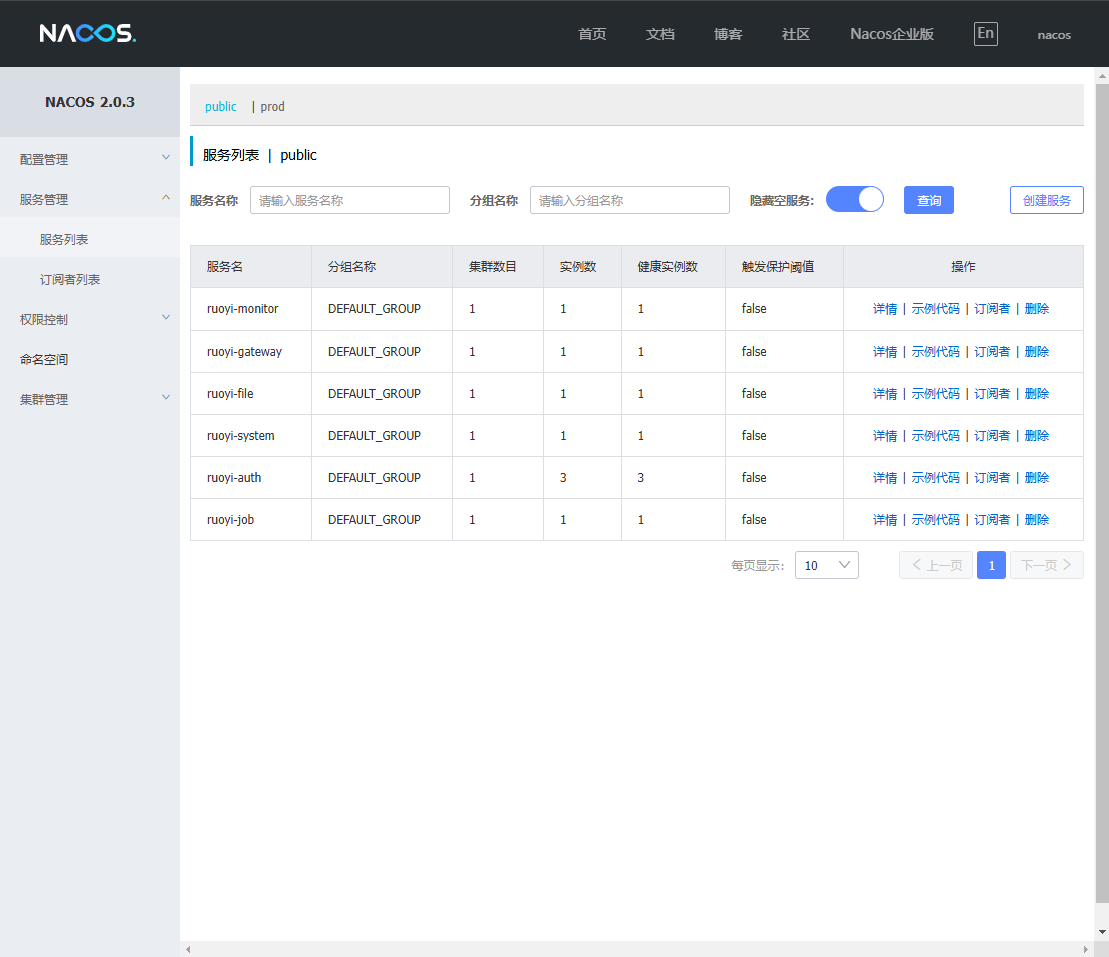
Task: Click the 触发保护阈值 column header
Action: pos(784,267)
